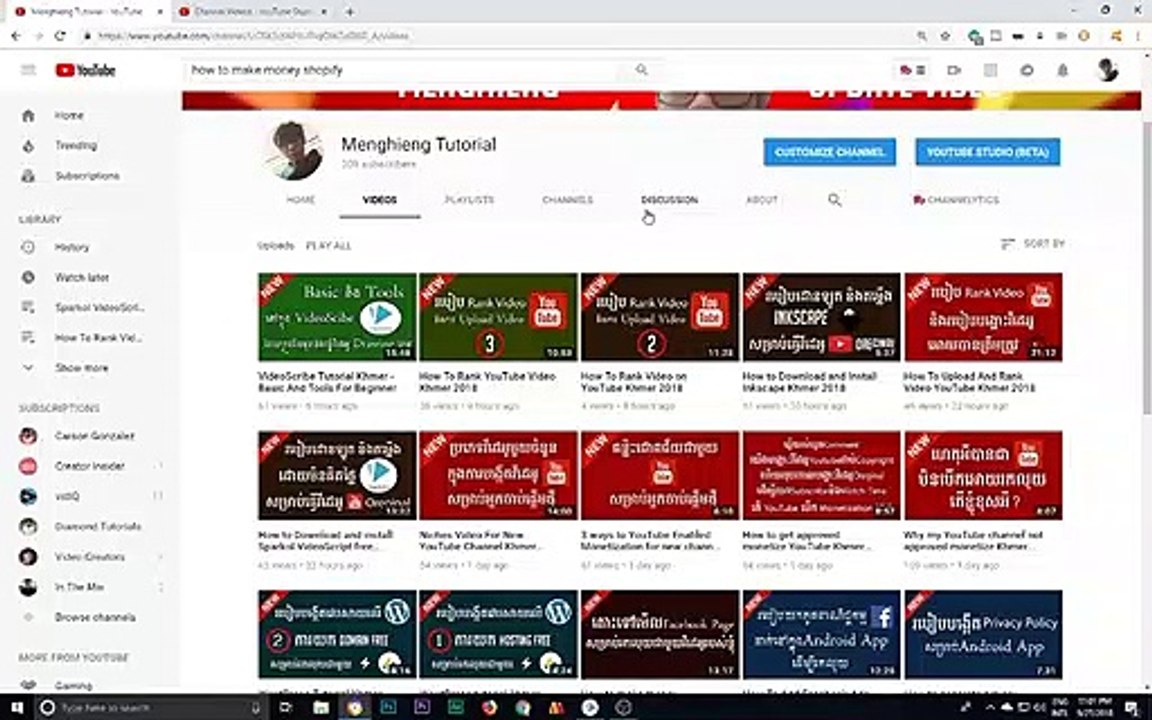Viewport: 1152px width, 720px height.
Task: Open Why my YouTube channel not approved thumbnail
Action: pos(983,475)
